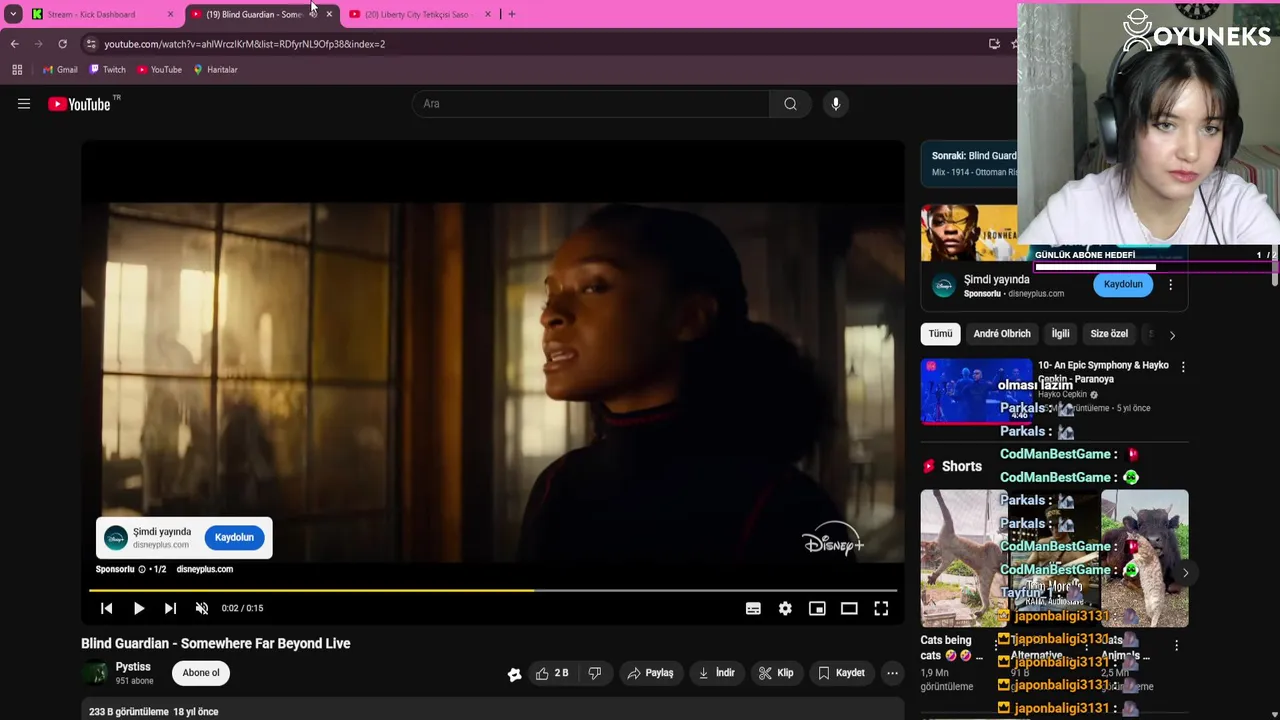The height and width of the screenshot is (720, 1280).
Task: Open An Epic Symphony & Hayko video thumbnail
Action: tap(975, 390)
